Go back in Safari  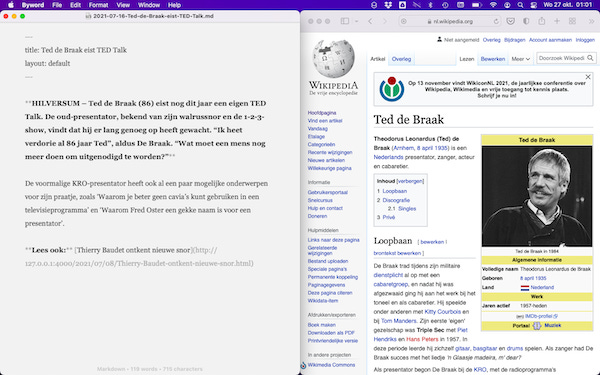tap(370, 21)
